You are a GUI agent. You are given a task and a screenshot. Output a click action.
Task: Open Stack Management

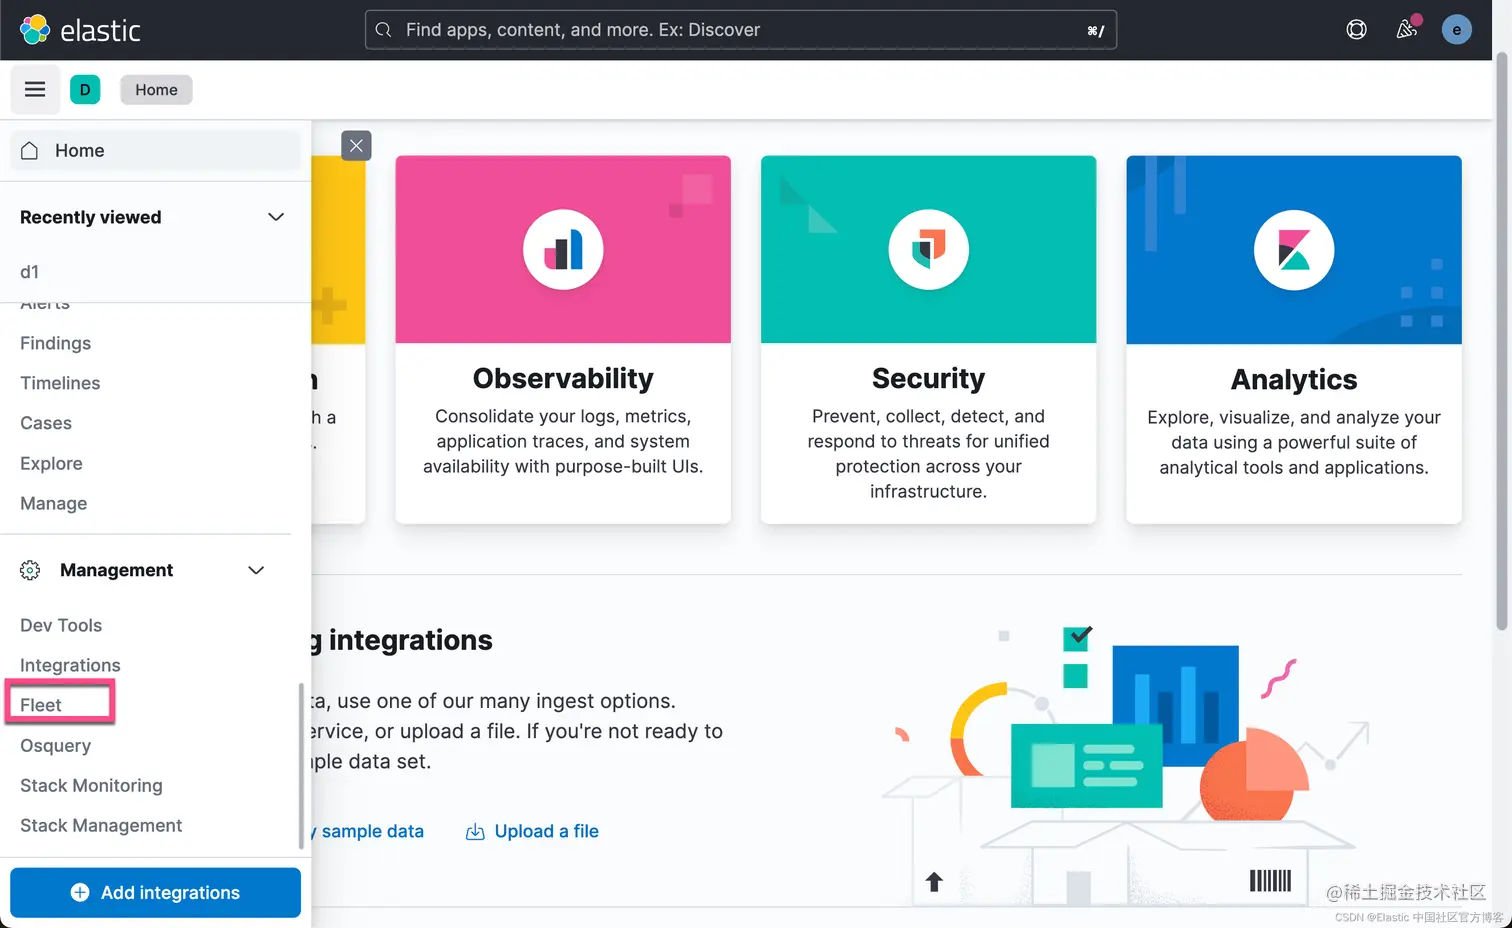coord(101,825)
